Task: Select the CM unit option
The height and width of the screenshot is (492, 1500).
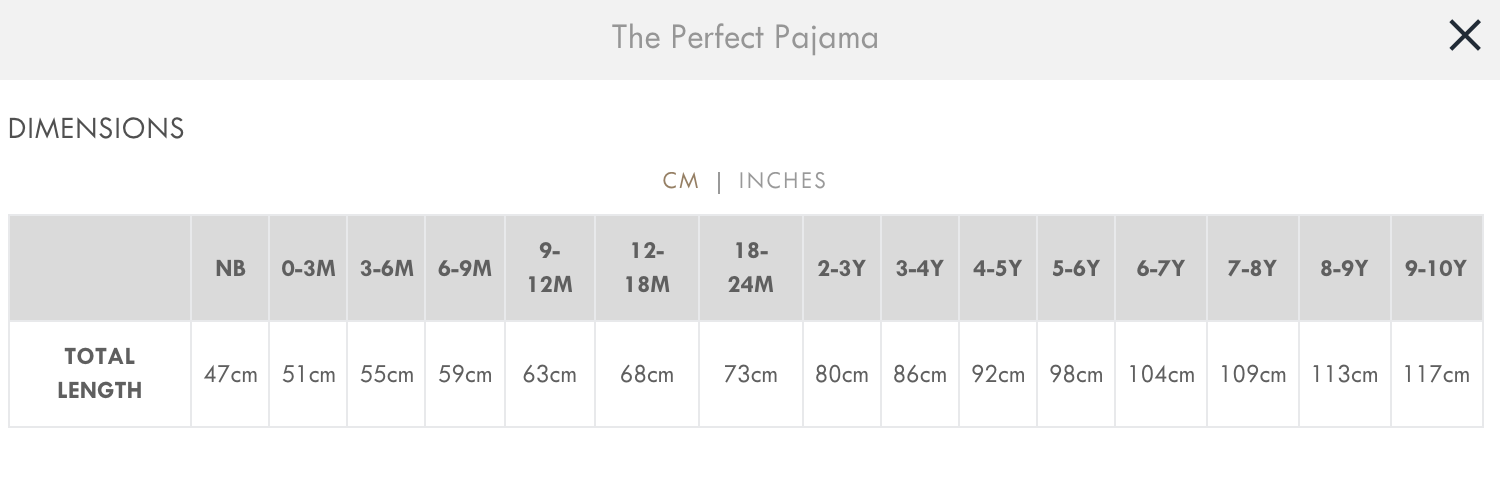Action: tap(681, 181)
